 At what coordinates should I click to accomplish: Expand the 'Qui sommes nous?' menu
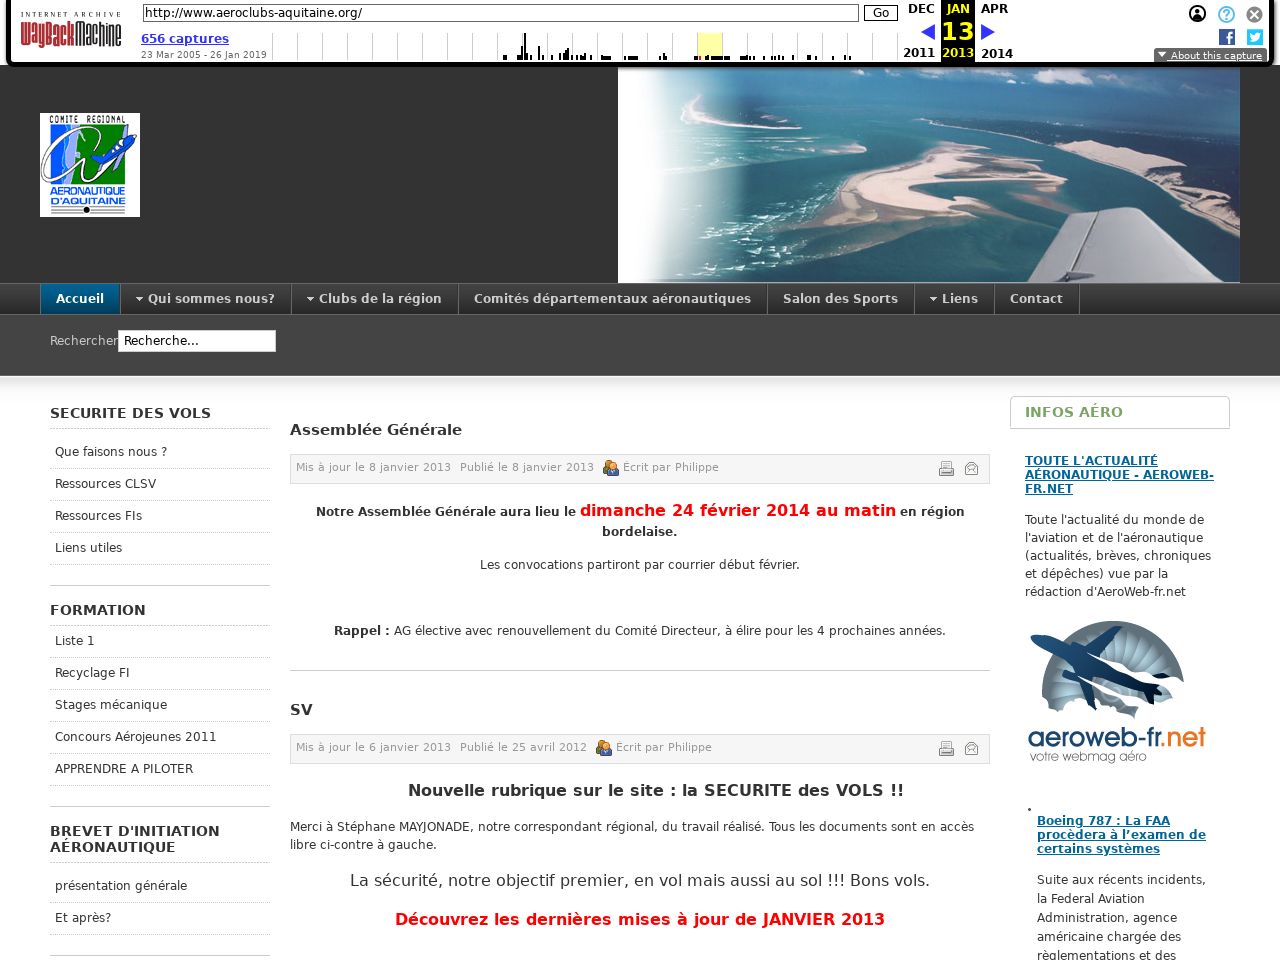(206, 299)
